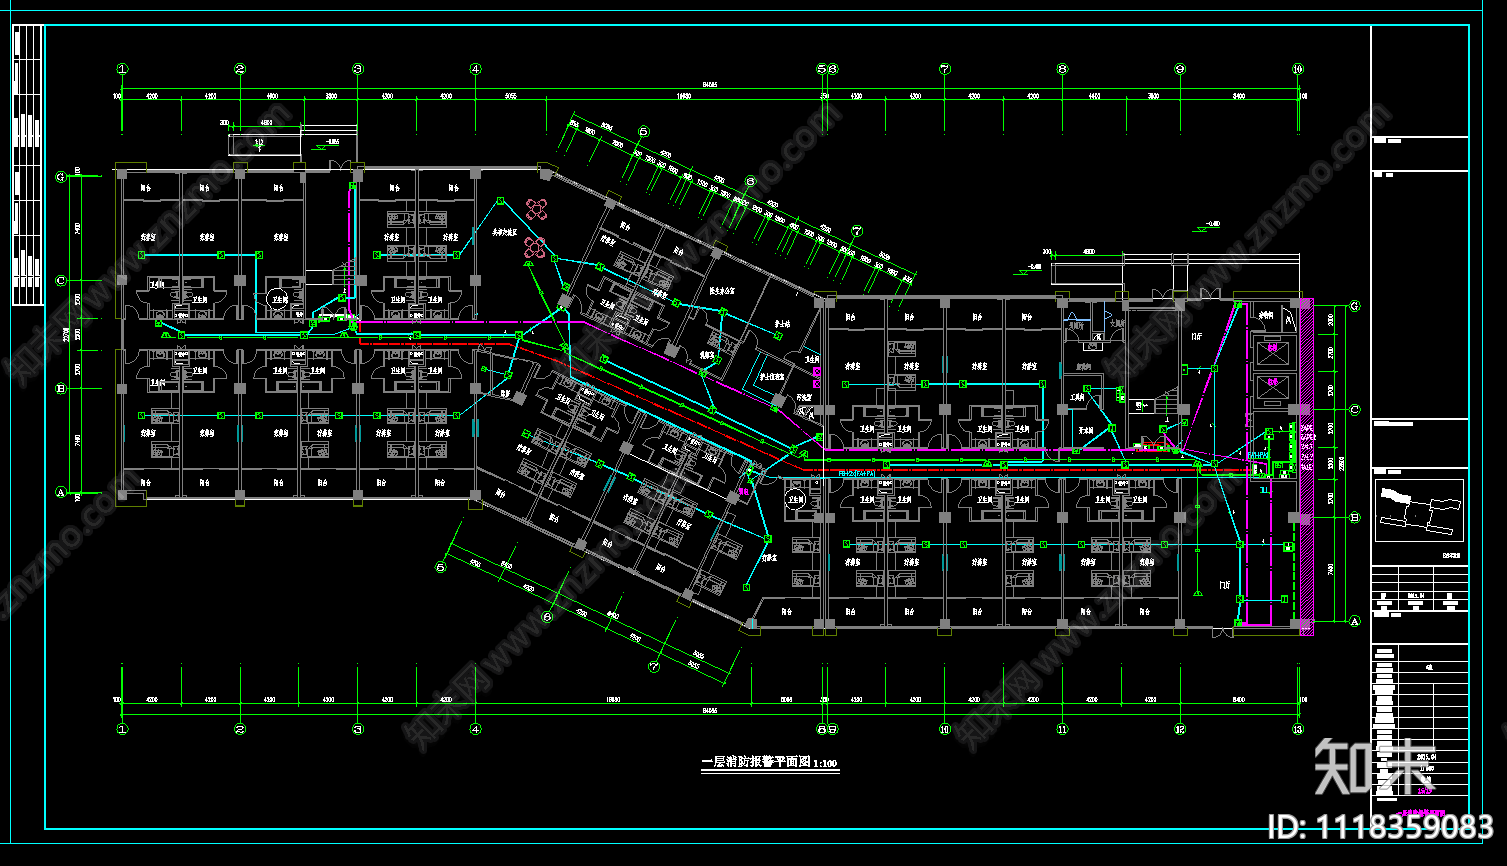Screen dimensions: 1507x866
Task: Select the magenta hatched wall at the east end
Action: [1305, 465]
